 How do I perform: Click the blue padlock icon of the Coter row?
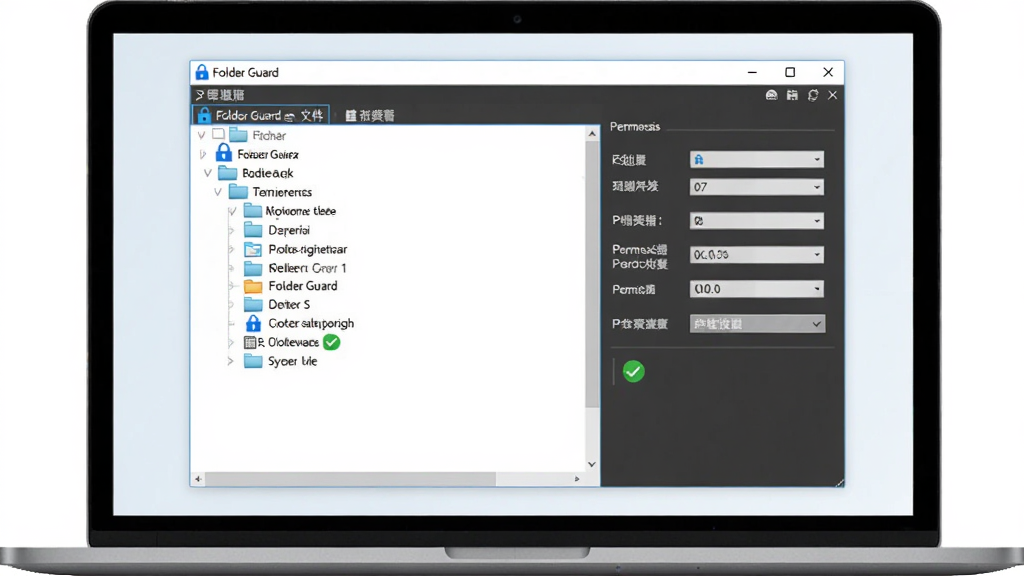(x=253, y=323)
